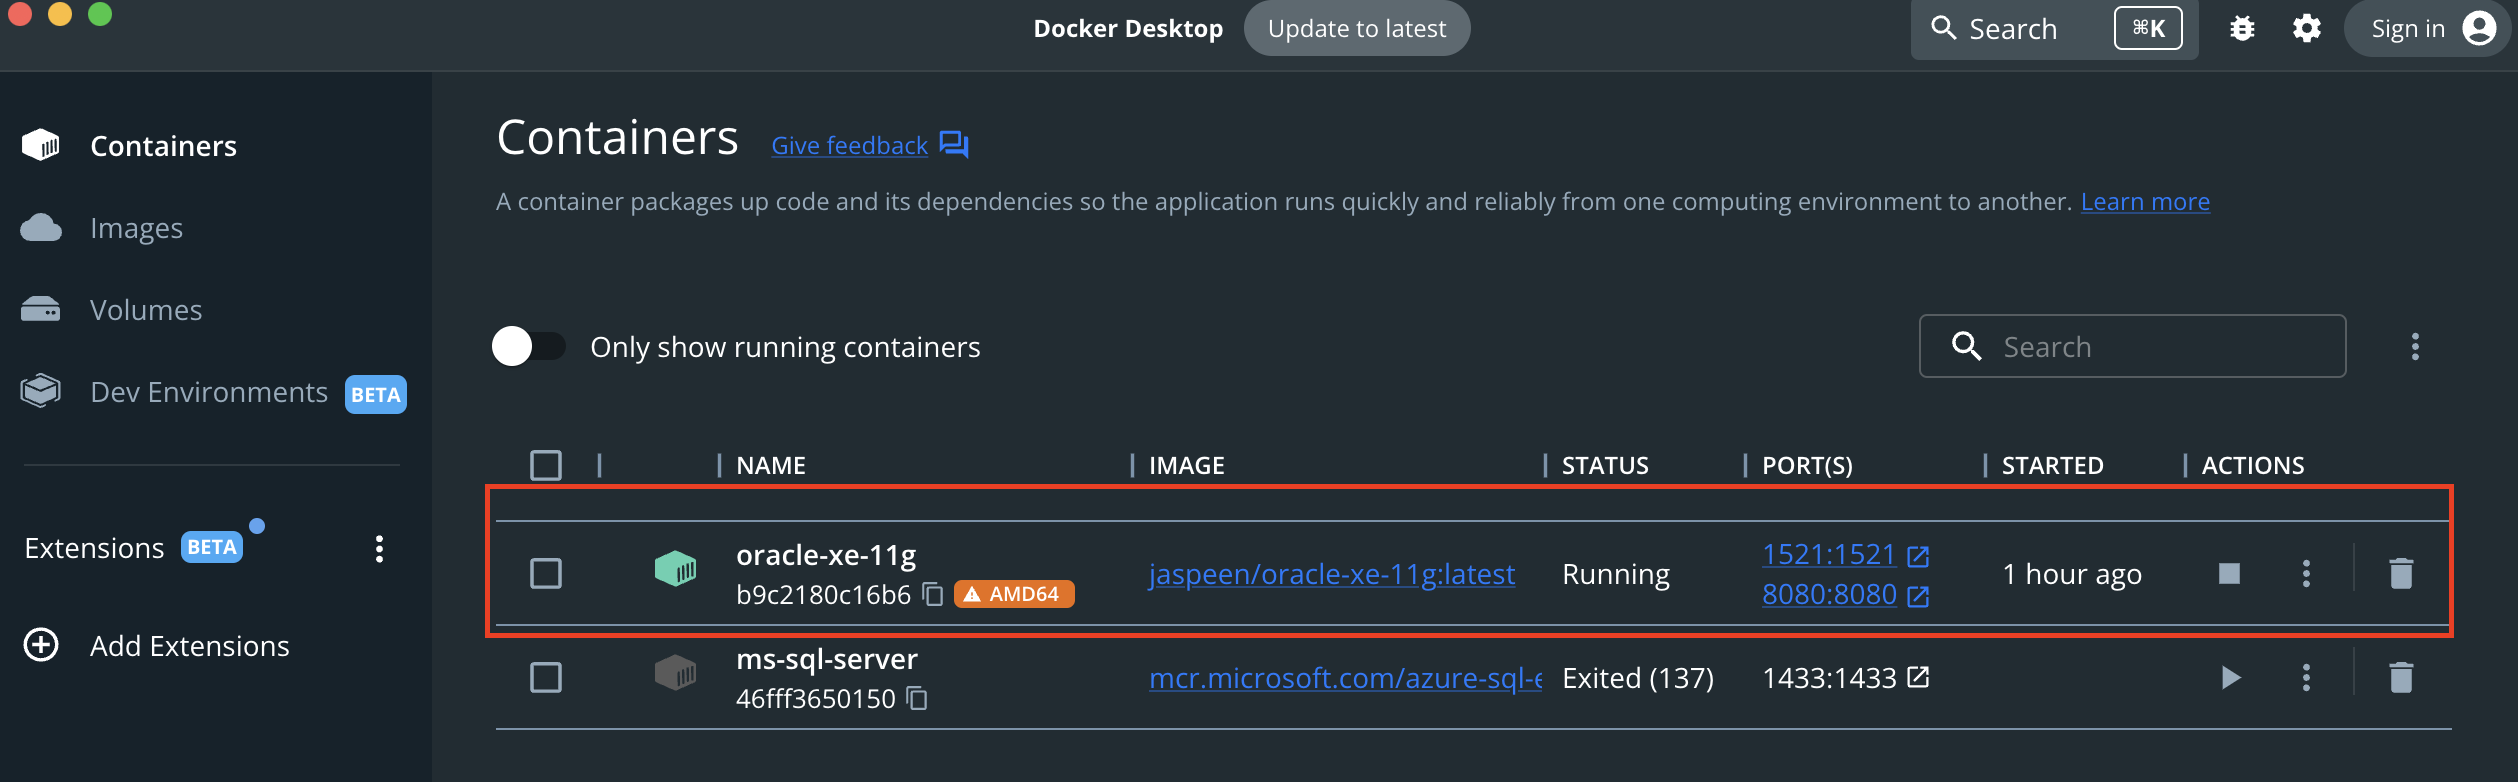Open table options three-dot menu near search
2518x782 pixels.
pos(2415,347)
